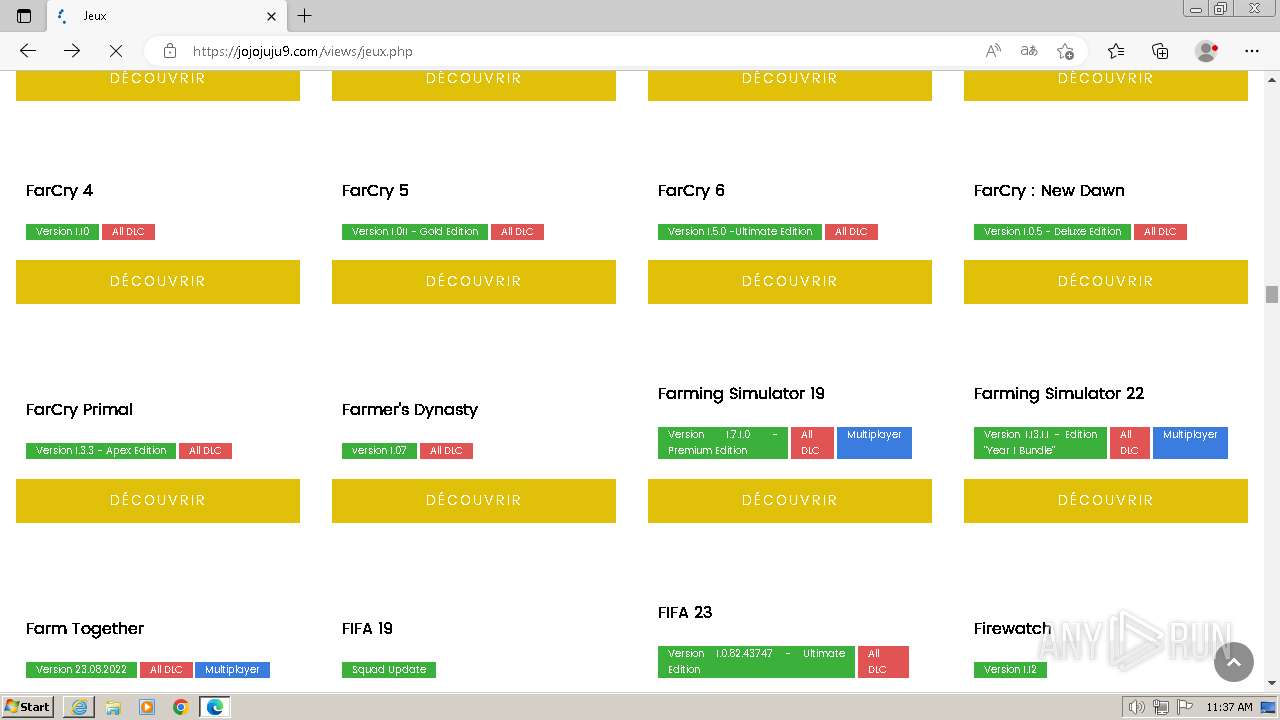Open a new browser tab
The width and height of the screenshot is (1280, 720).
[x=305, y=16]
